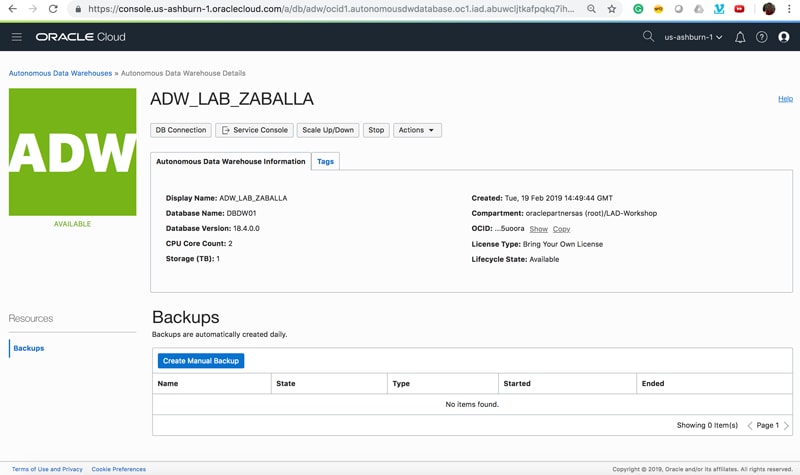Viewport: 800px width, 475px height.
Task: Open the hamburger navigation menu
Action: pos(16,37)
